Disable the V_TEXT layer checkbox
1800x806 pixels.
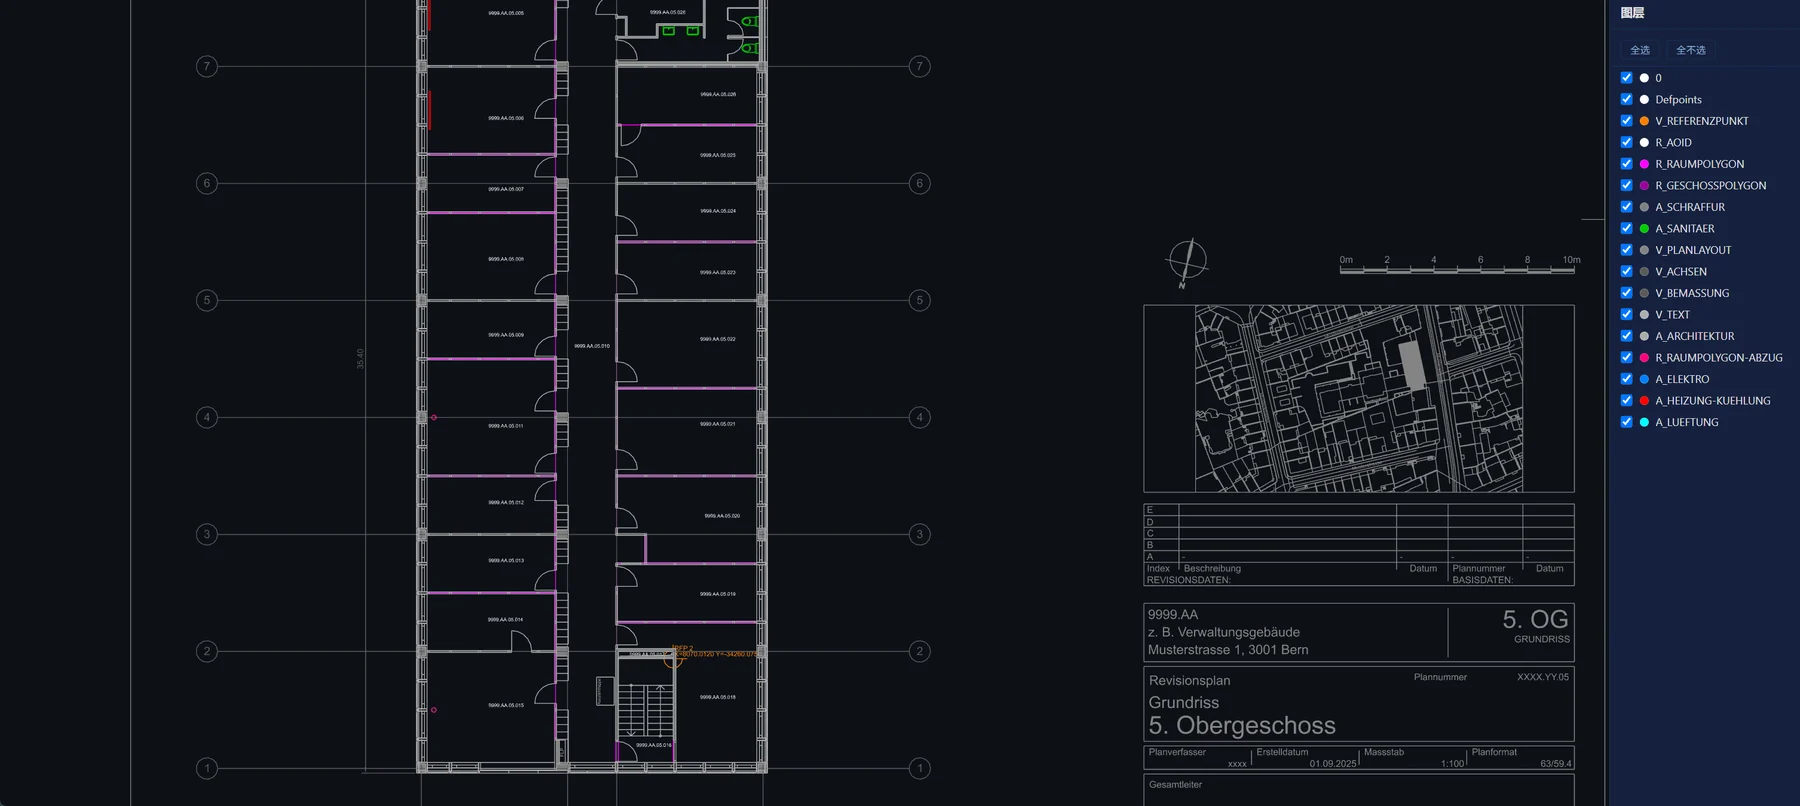1626,314
